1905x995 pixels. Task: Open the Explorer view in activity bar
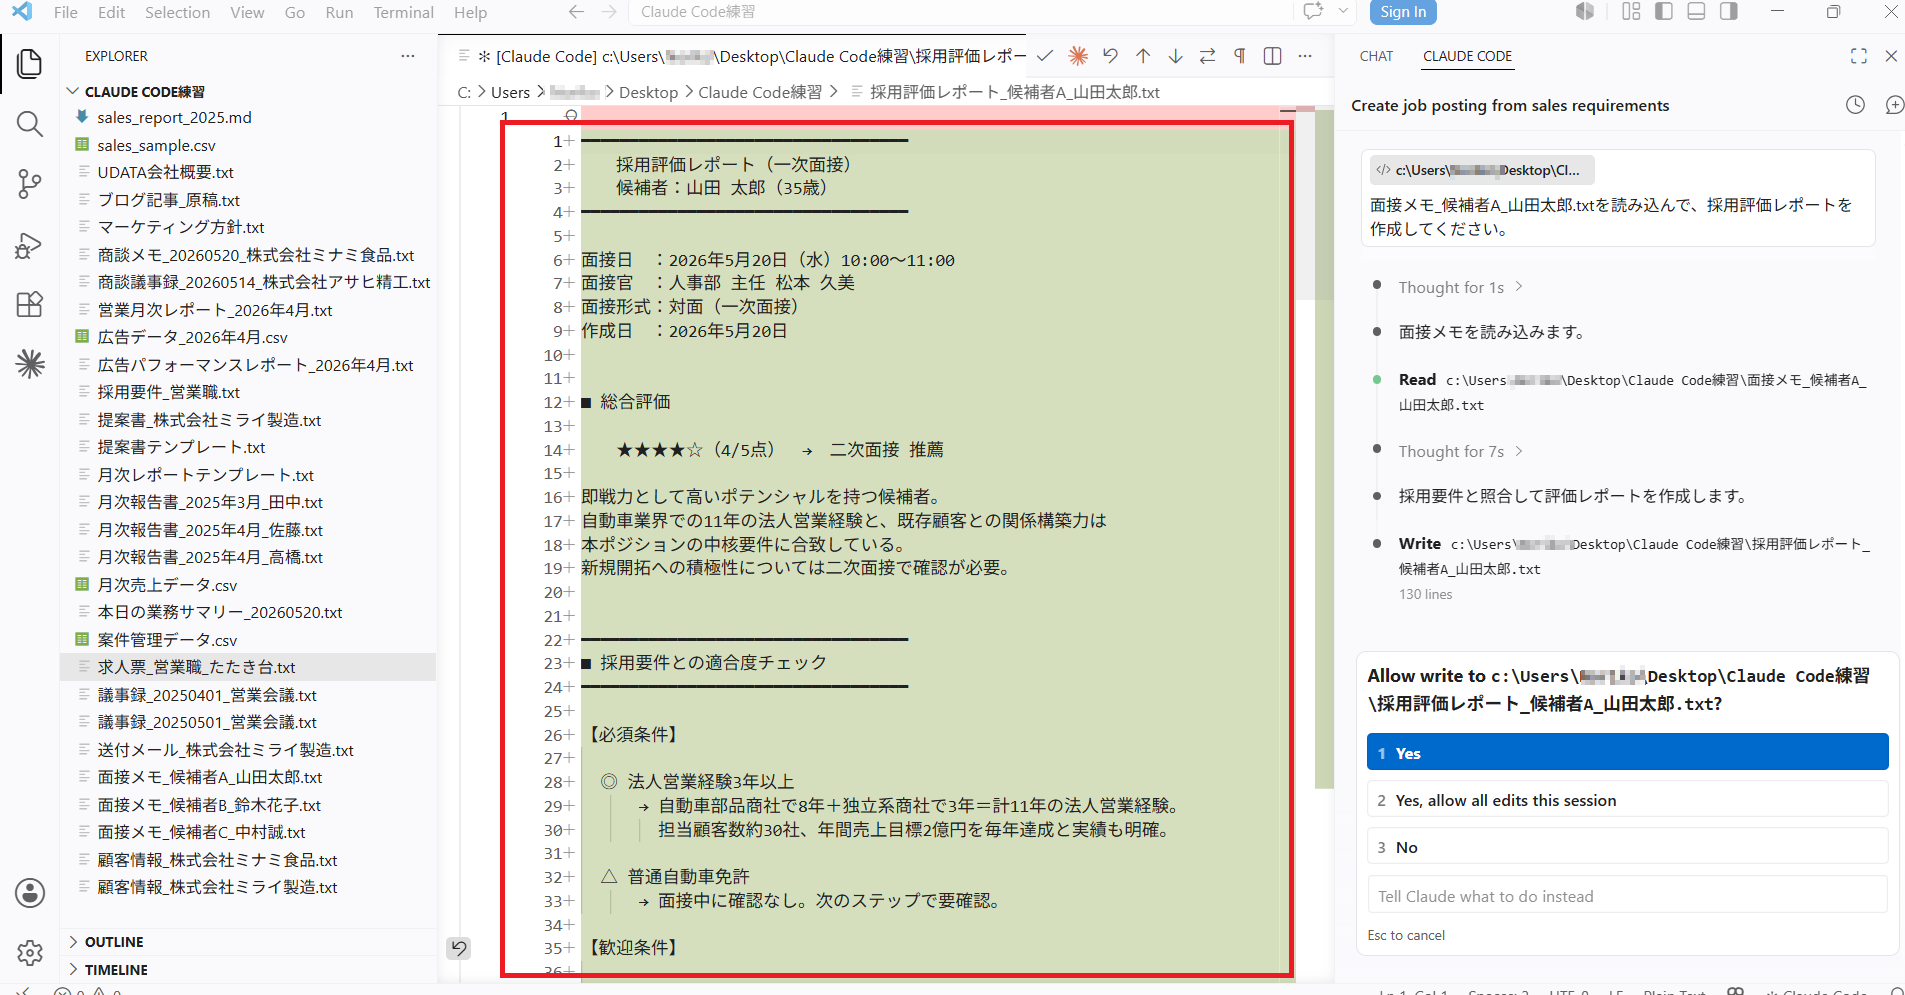pos(30,64)
